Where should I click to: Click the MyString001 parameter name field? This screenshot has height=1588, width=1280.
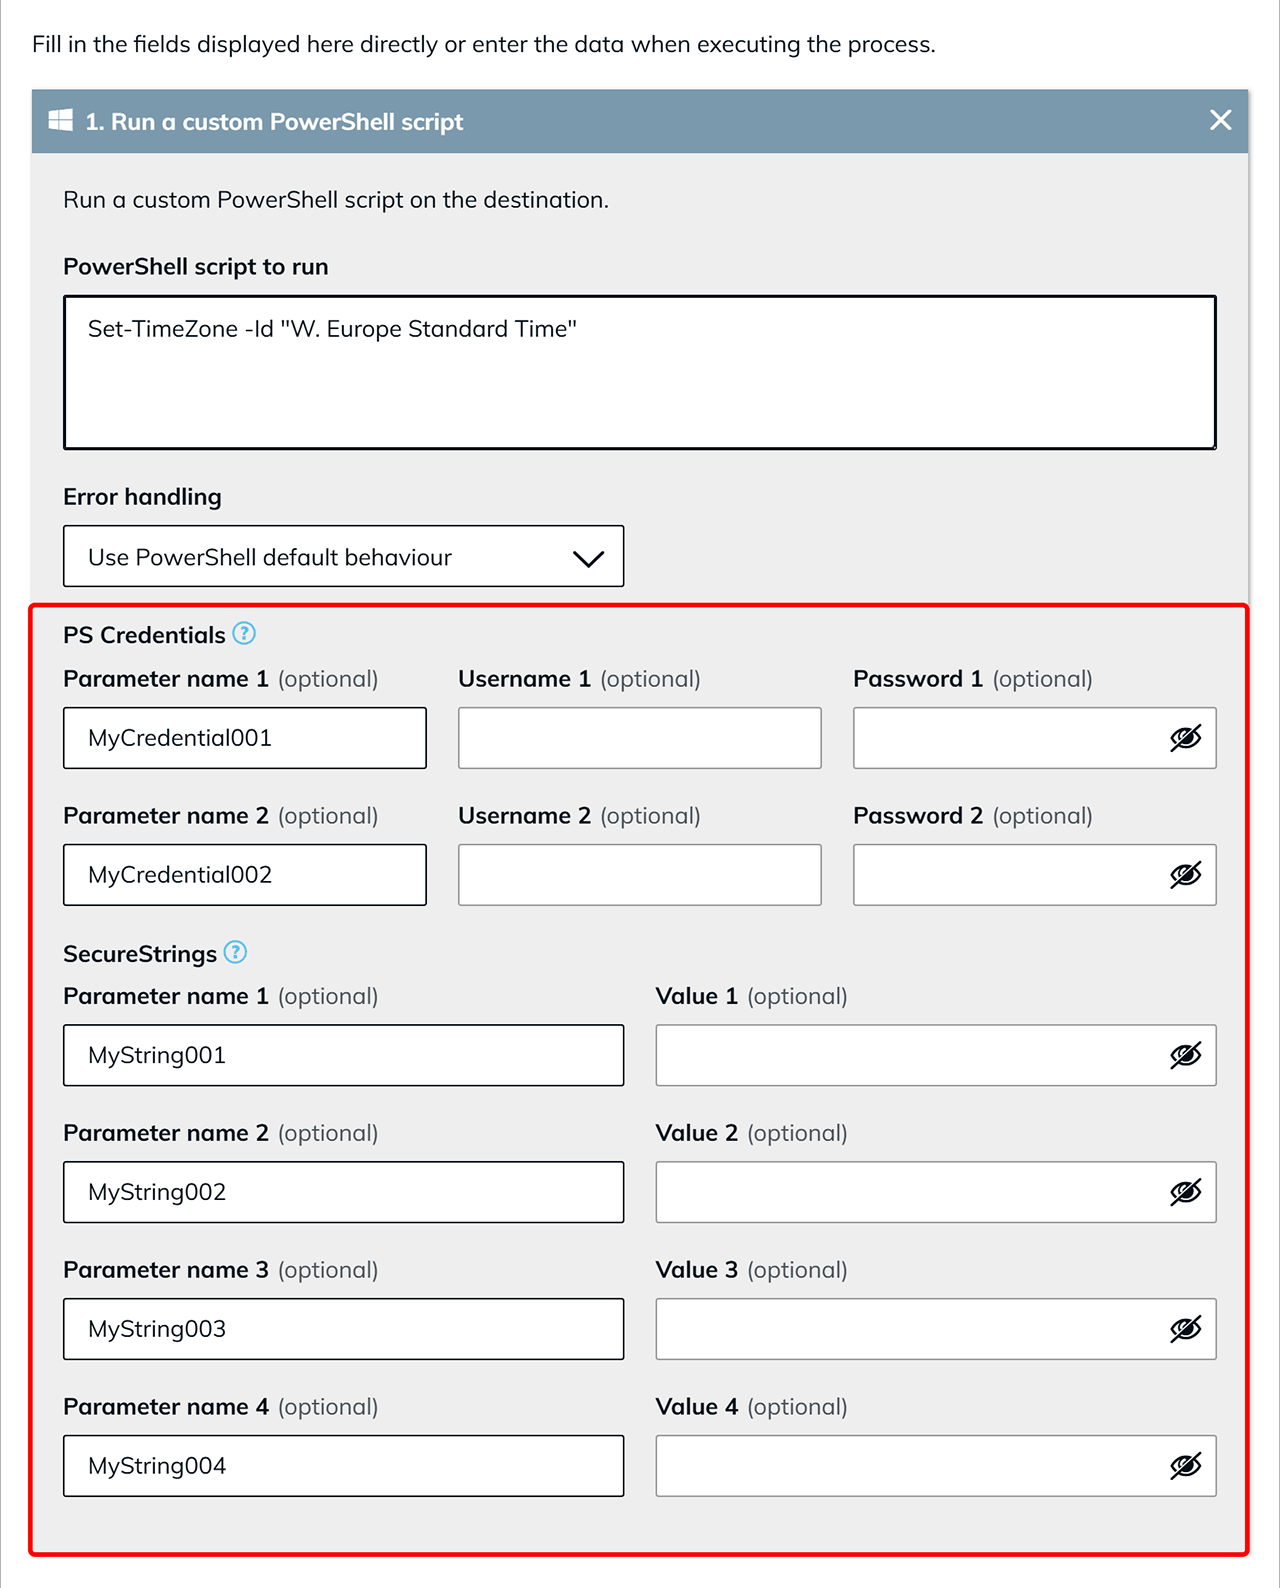(x=343, y=1055)
